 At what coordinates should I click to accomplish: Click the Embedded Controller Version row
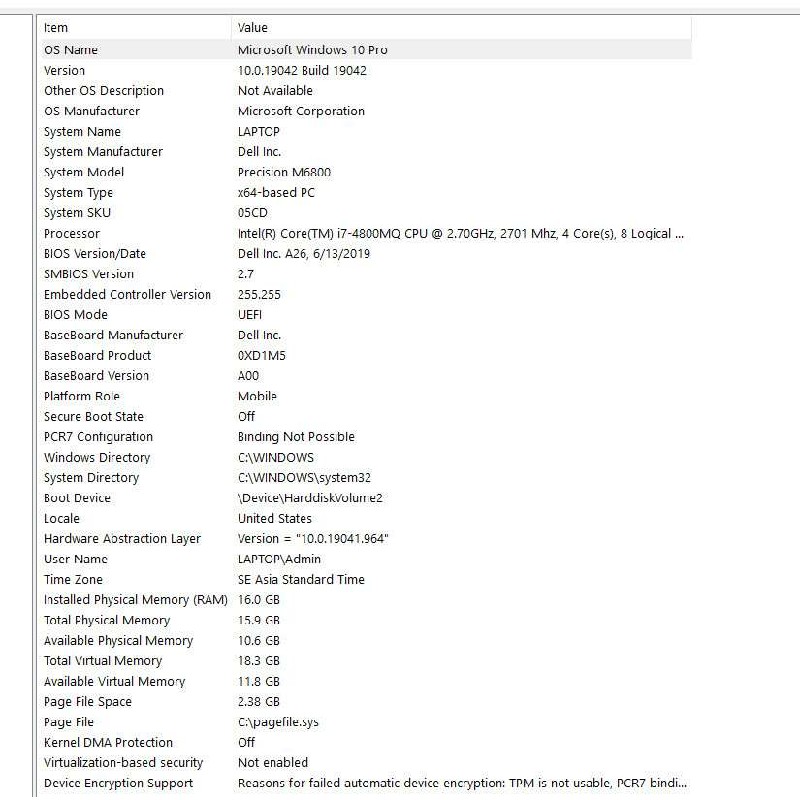click(x=366, y=294)
